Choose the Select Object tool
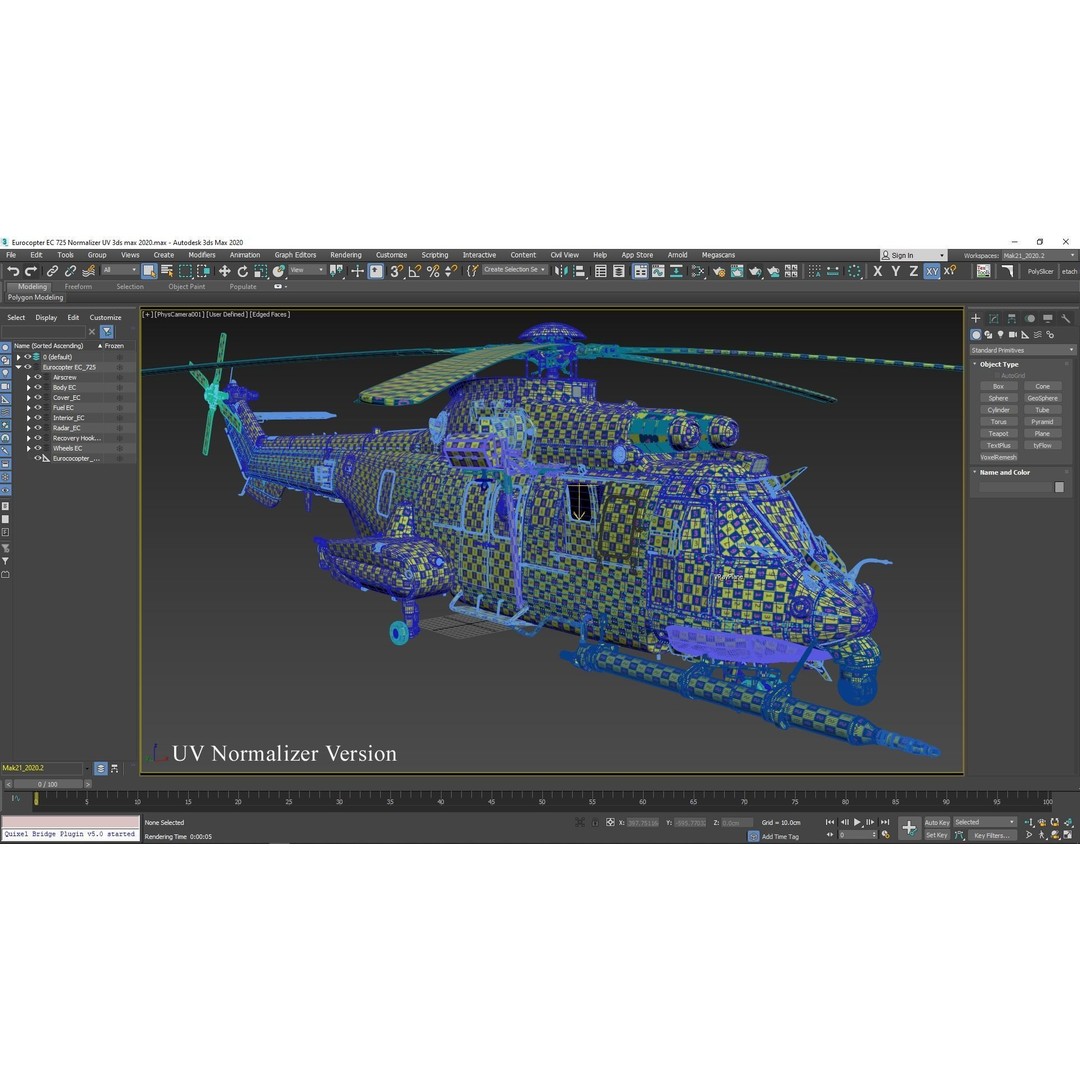The image size is (1080, 1080). (x=149, y=271)
